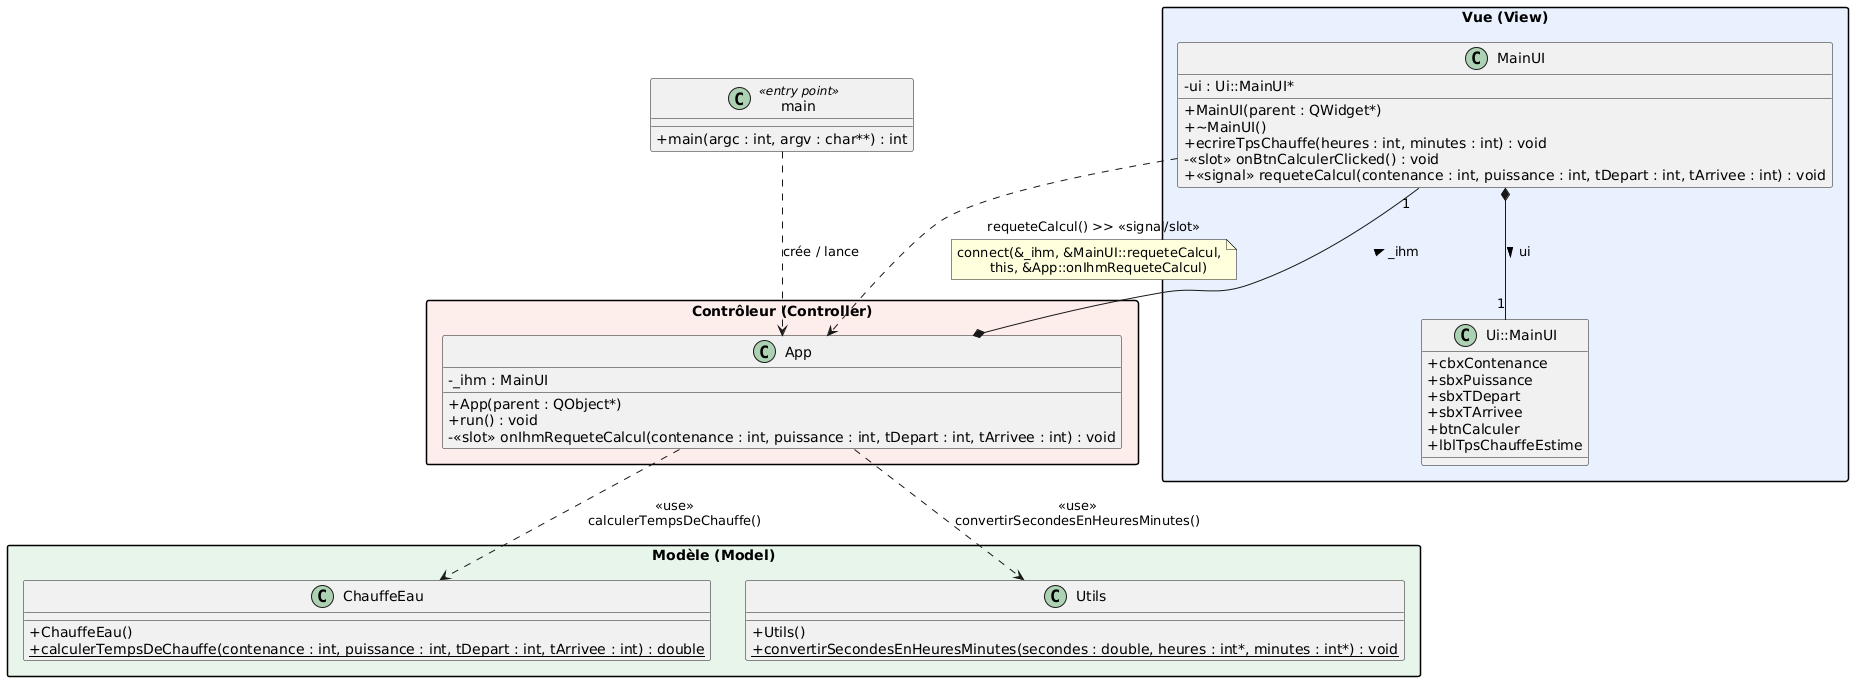Click the '+run() : void' method
Viewport: 1861px width, 689px height.
click(493, 420)
